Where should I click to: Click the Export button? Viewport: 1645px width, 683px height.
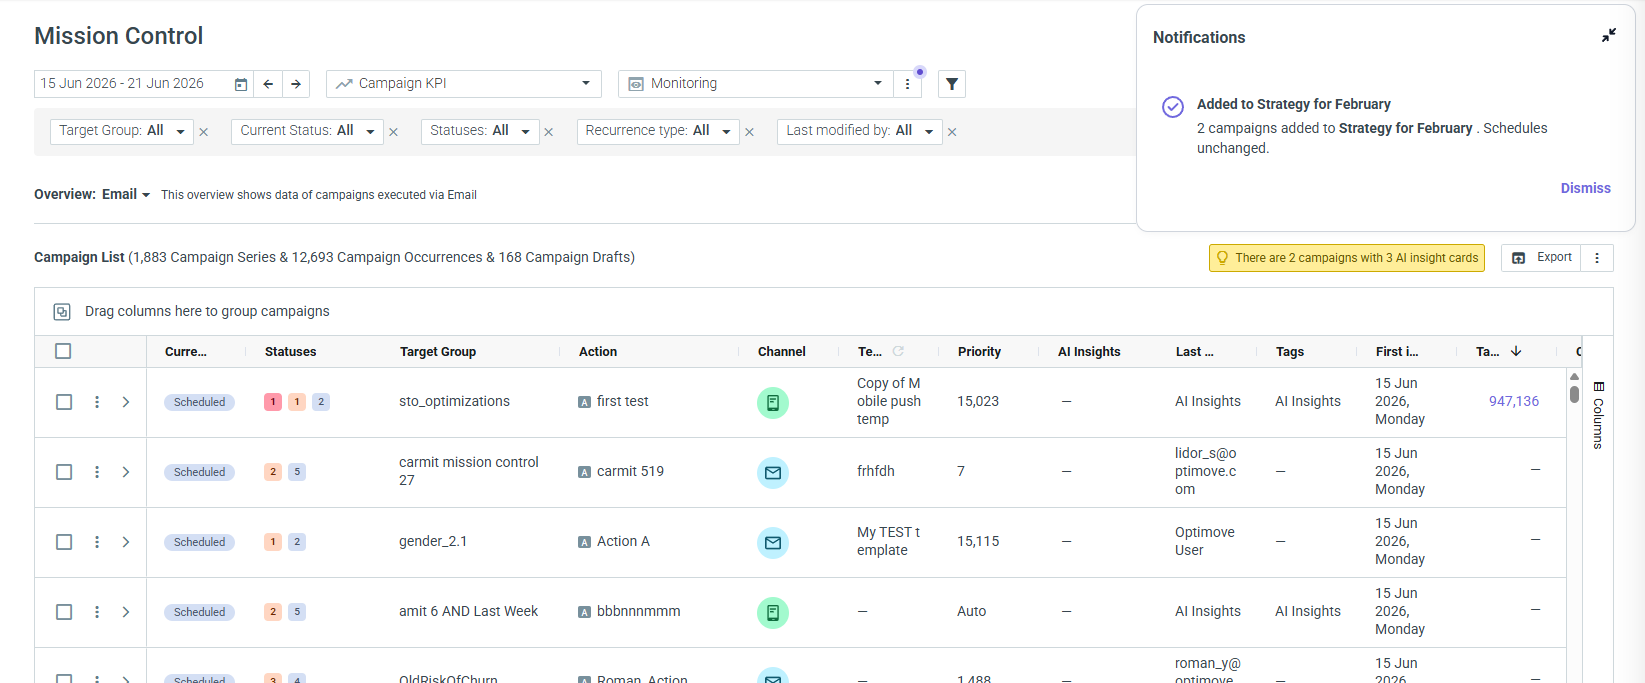(1542, 258)
